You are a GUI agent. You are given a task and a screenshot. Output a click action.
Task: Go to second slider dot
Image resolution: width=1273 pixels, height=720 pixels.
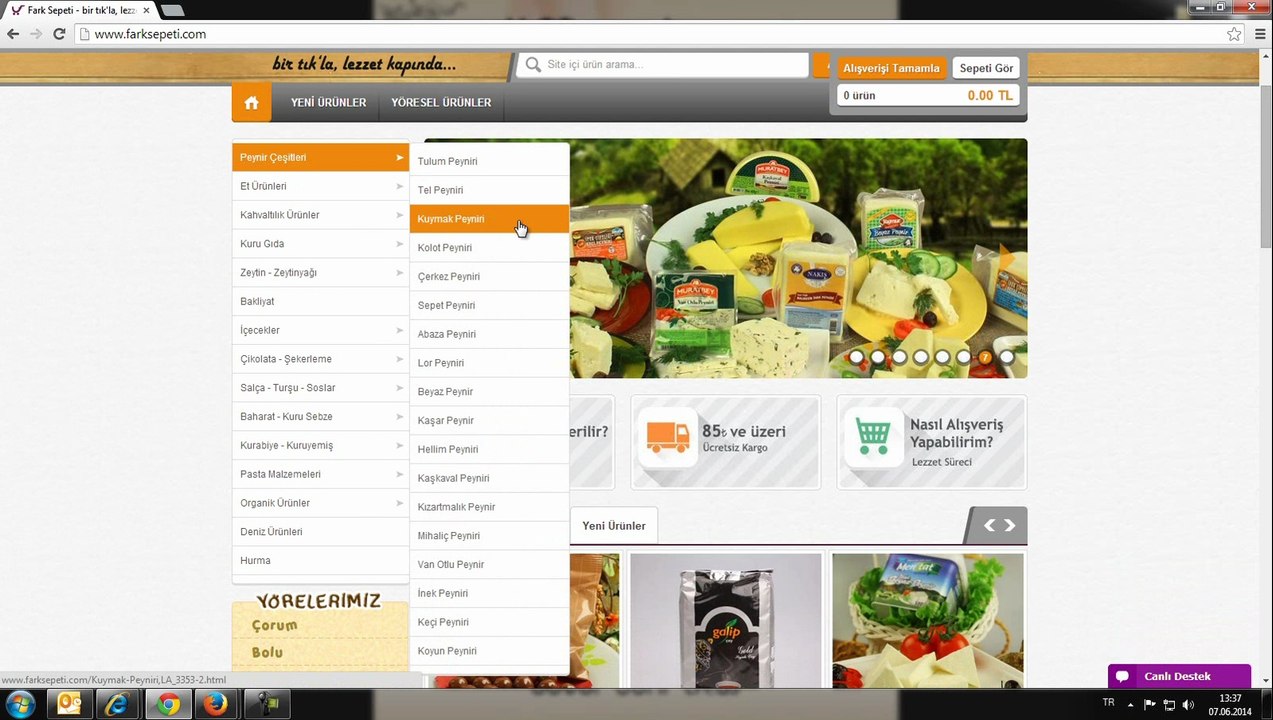pos(878,357)
